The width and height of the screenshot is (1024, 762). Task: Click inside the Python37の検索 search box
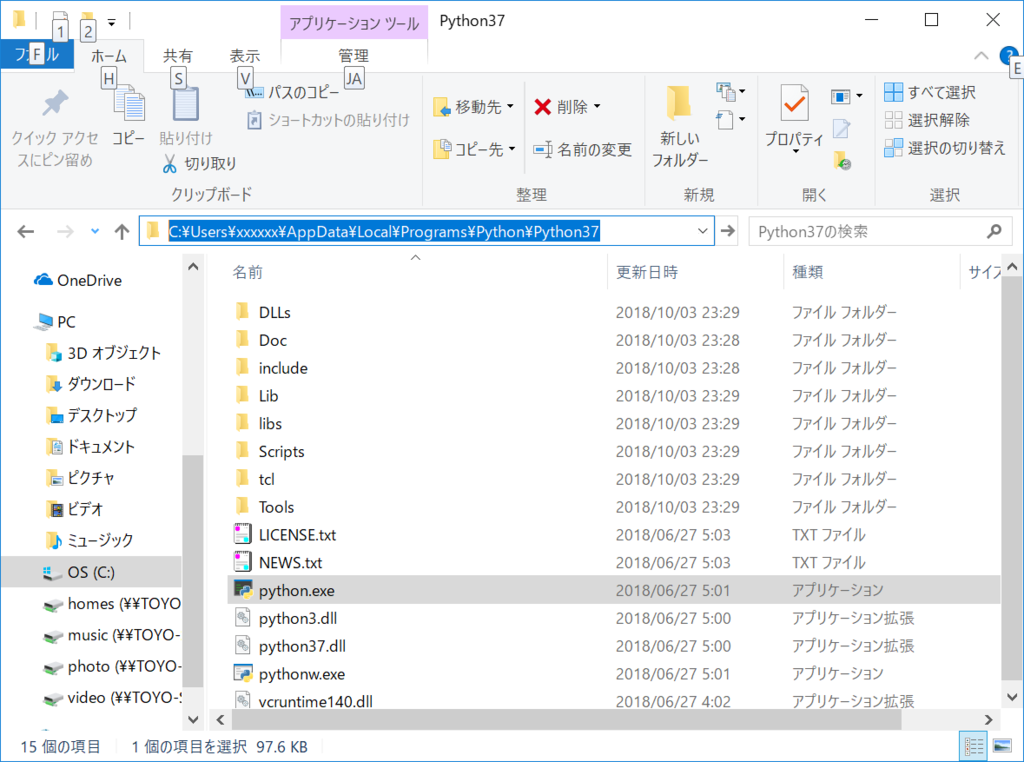[x=870, y=231]
